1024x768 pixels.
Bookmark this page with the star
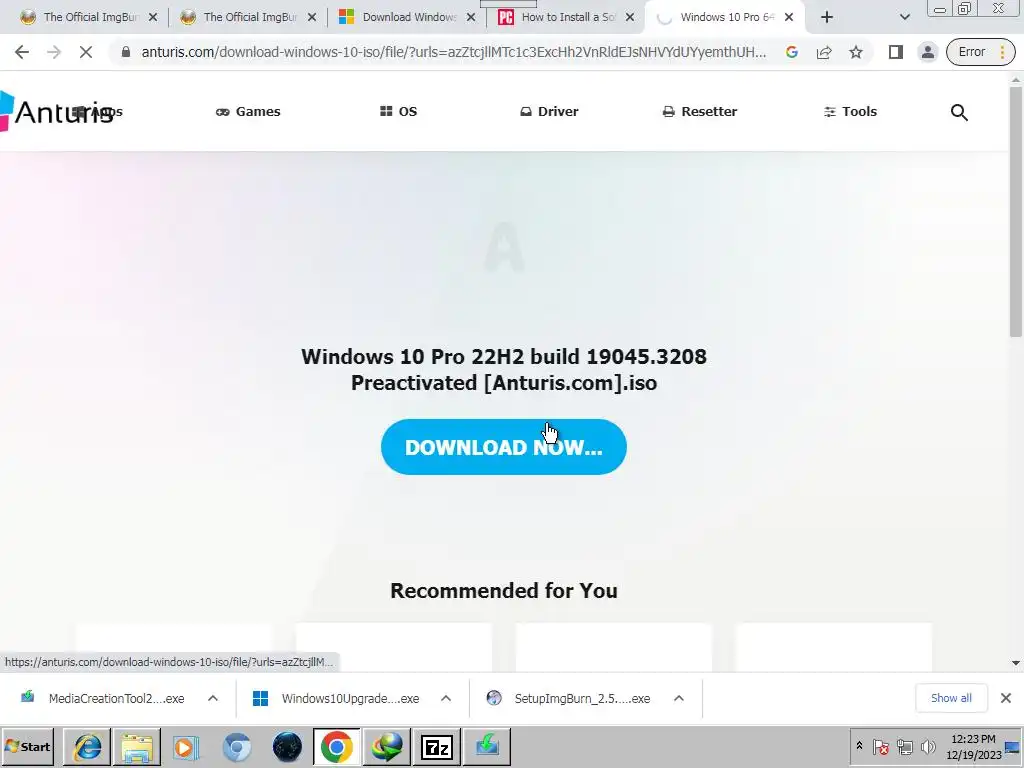tap(856, 52)
